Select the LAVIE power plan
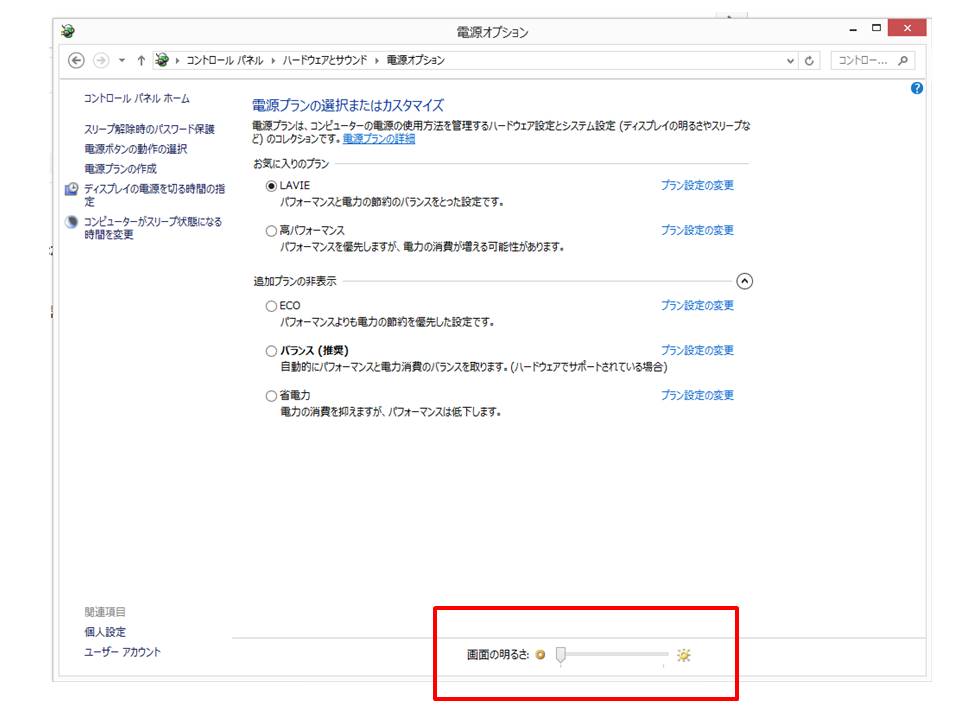960x720 pixels. (271, 186)
